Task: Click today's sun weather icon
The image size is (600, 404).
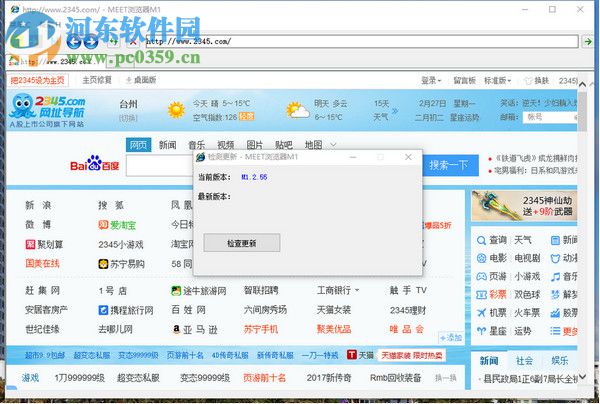Action: click(176, 110)
